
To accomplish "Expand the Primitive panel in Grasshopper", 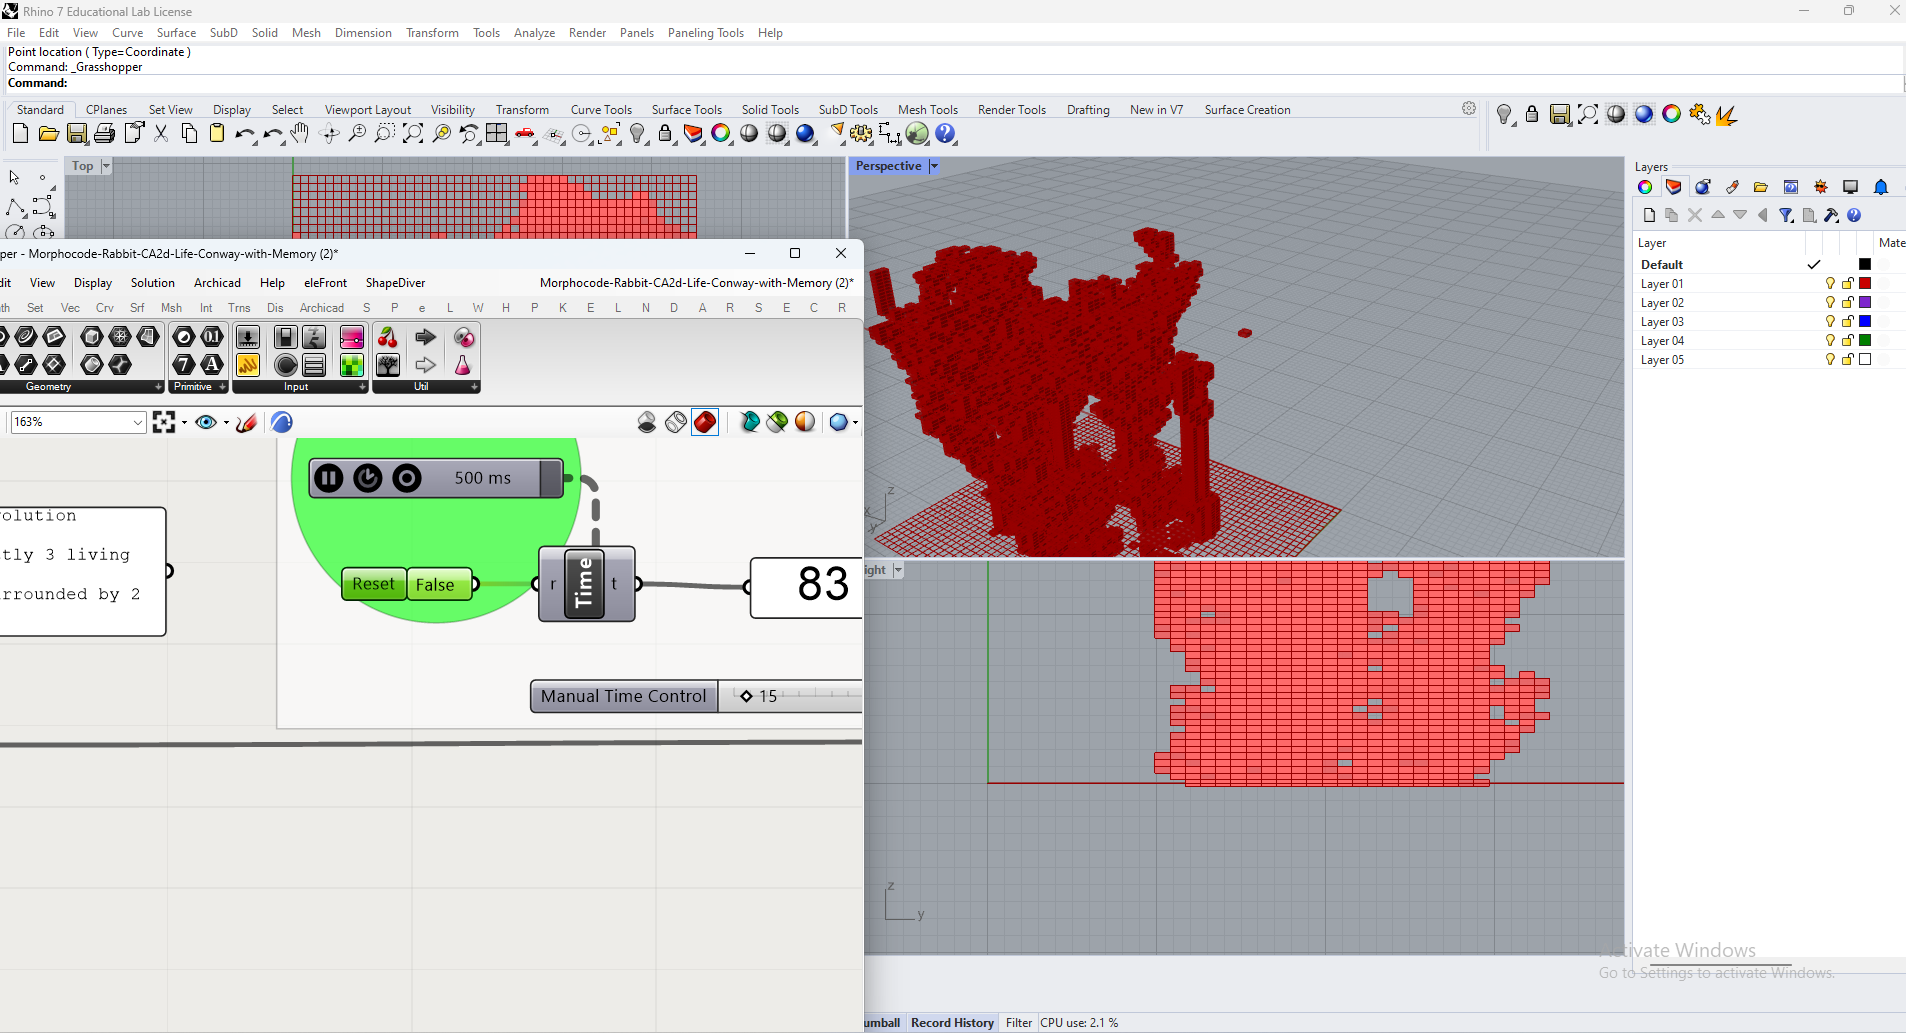I will coord(222,387).
